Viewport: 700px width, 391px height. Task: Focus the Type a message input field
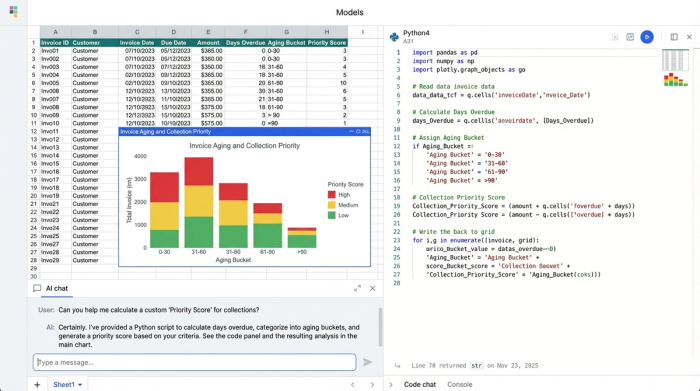[194, 362]
